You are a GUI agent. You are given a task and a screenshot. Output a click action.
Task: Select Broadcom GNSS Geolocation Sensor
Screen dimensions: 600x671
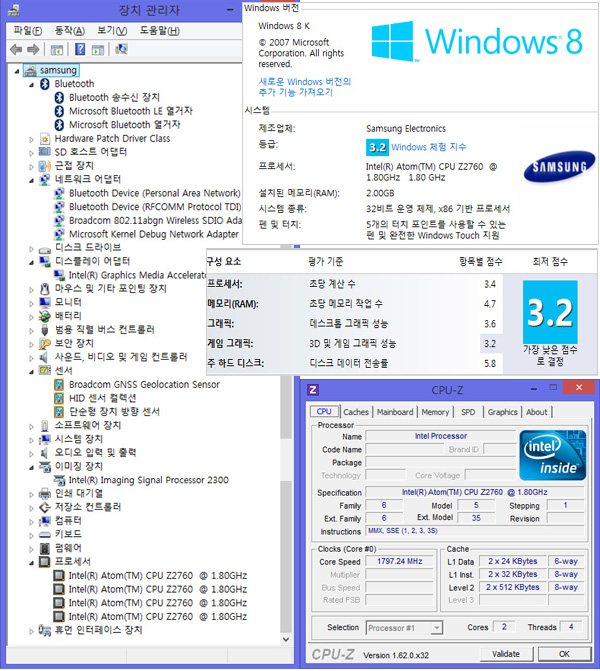[x=144, y=385]
